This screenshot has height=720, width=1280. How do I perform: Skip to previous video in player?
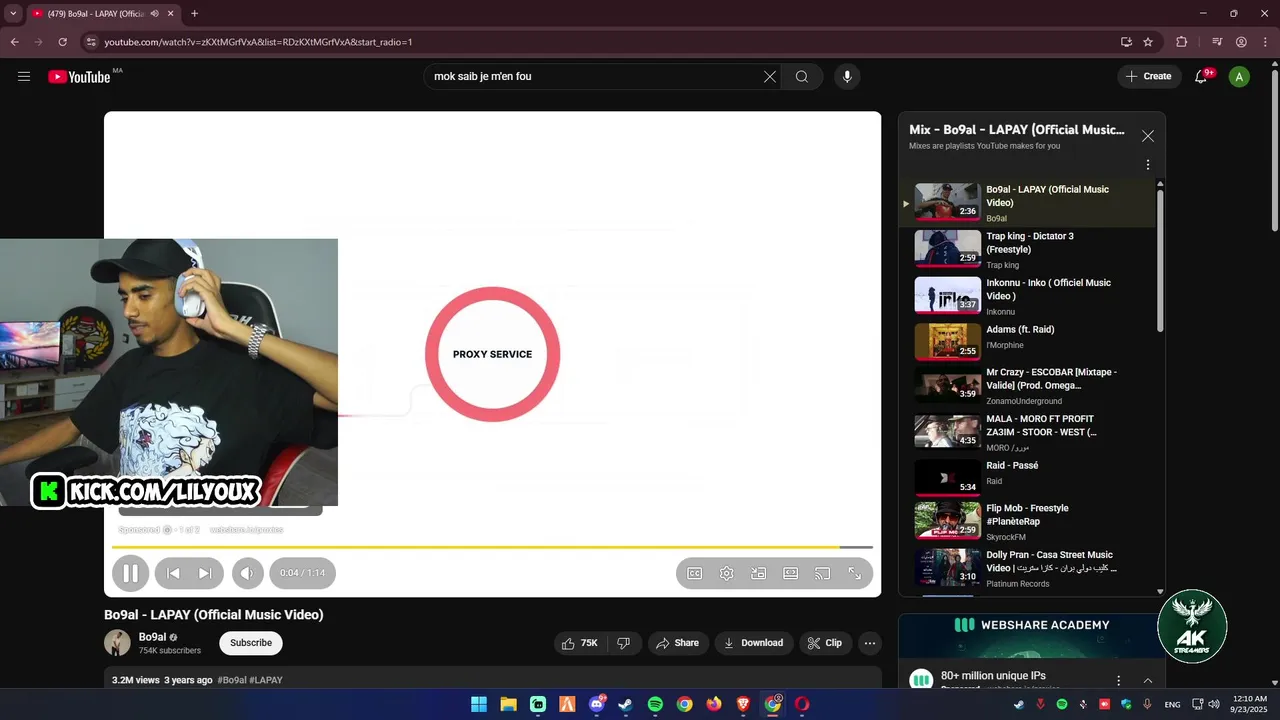(173, 573)
